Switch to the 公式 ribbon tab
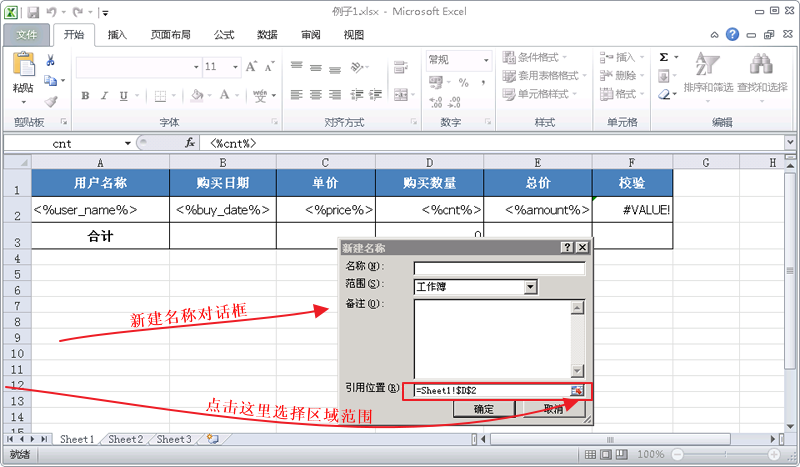 [224, 35]
